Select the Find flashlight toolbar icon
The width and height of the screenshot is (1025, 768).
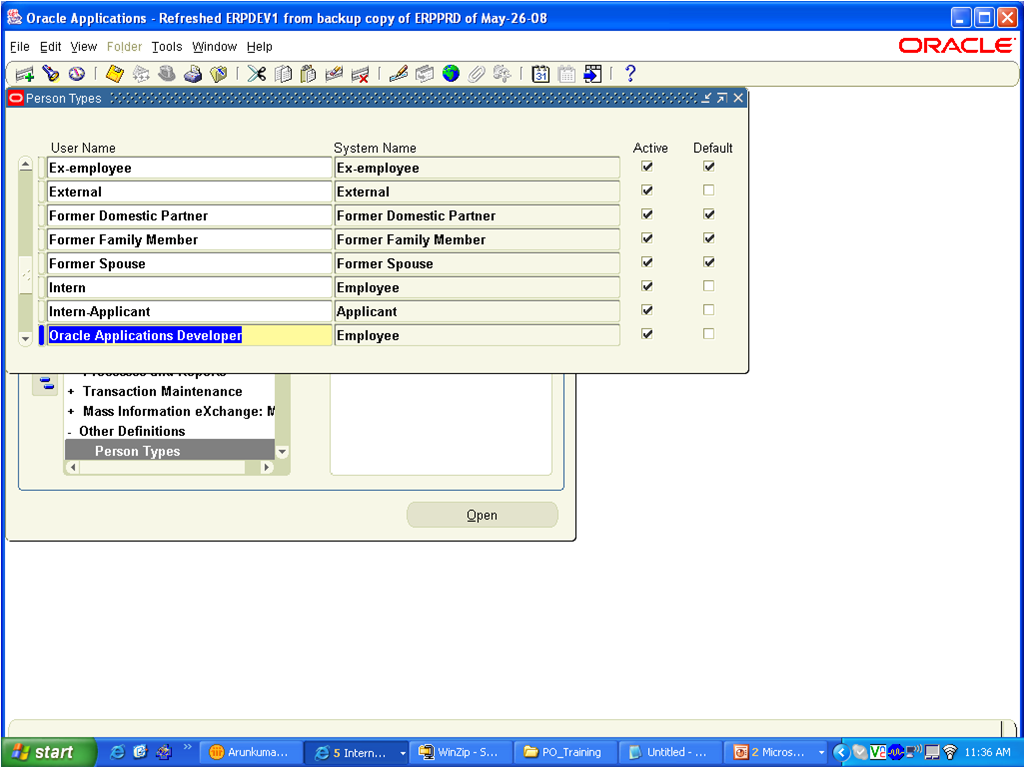[x=50, y=73]
